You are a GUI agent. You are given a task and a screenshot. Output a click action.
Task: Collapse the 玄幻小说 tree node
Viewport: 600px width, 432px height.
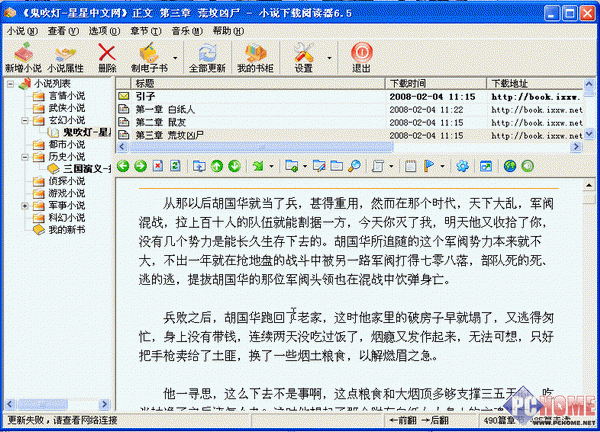[25, 121]
